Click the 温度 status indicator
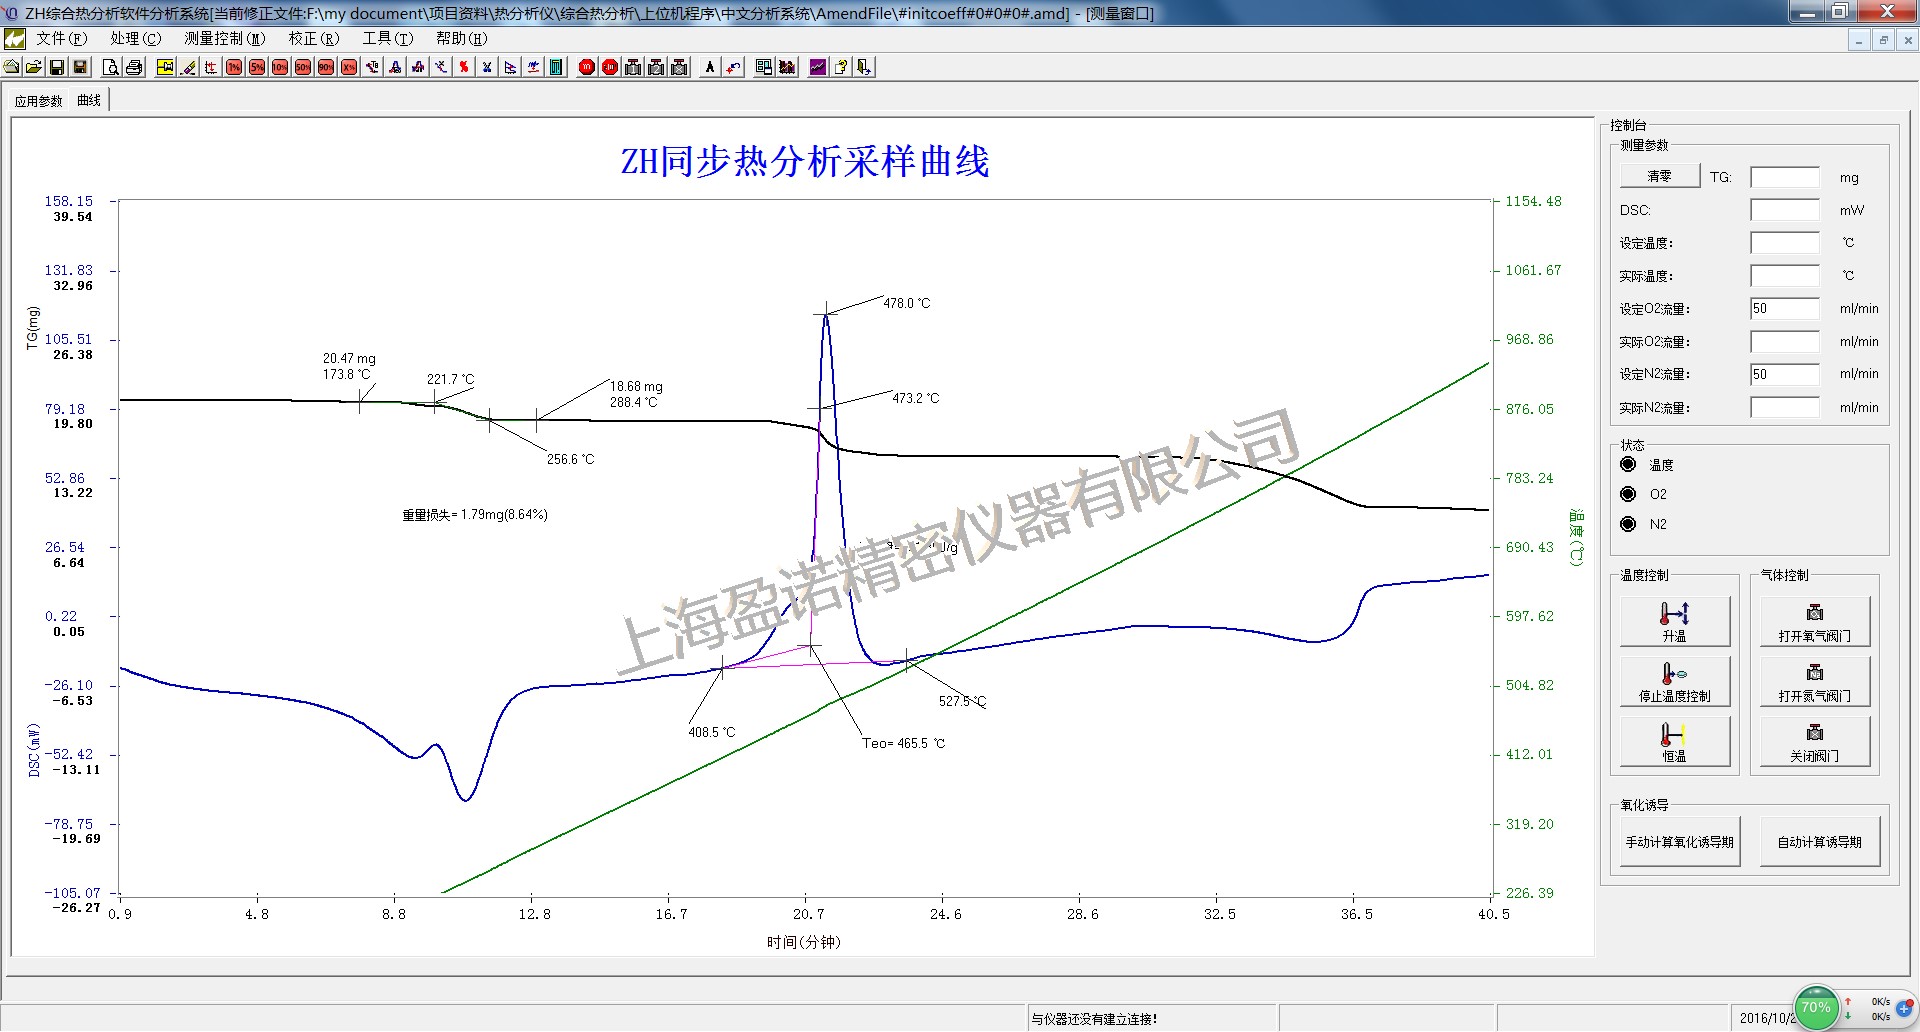The width and height of the screenshot is (1920, 1032). (x=1628, y=465)
